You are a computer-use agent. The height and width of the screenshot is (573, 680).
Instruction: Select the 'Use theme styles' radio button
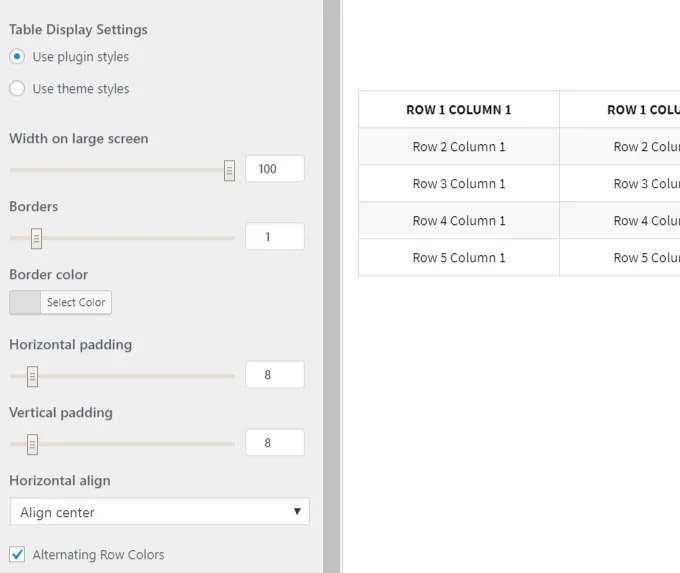tap(17, 89)
